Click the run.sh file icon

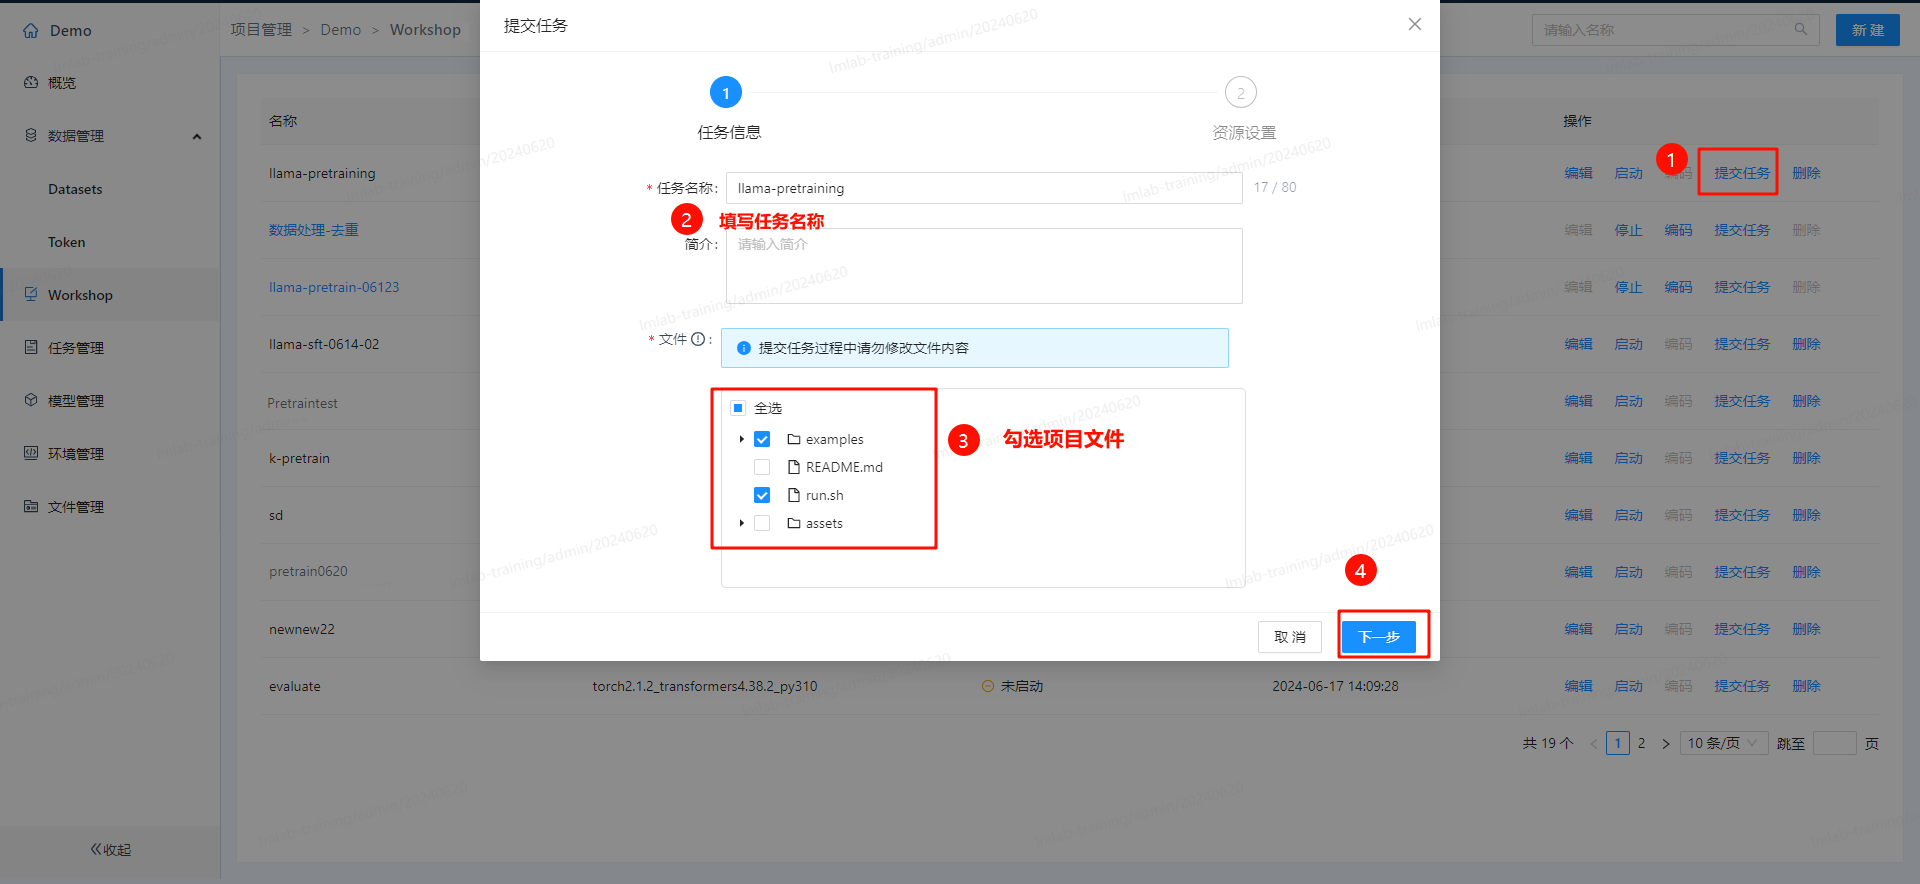click(794, 495)
